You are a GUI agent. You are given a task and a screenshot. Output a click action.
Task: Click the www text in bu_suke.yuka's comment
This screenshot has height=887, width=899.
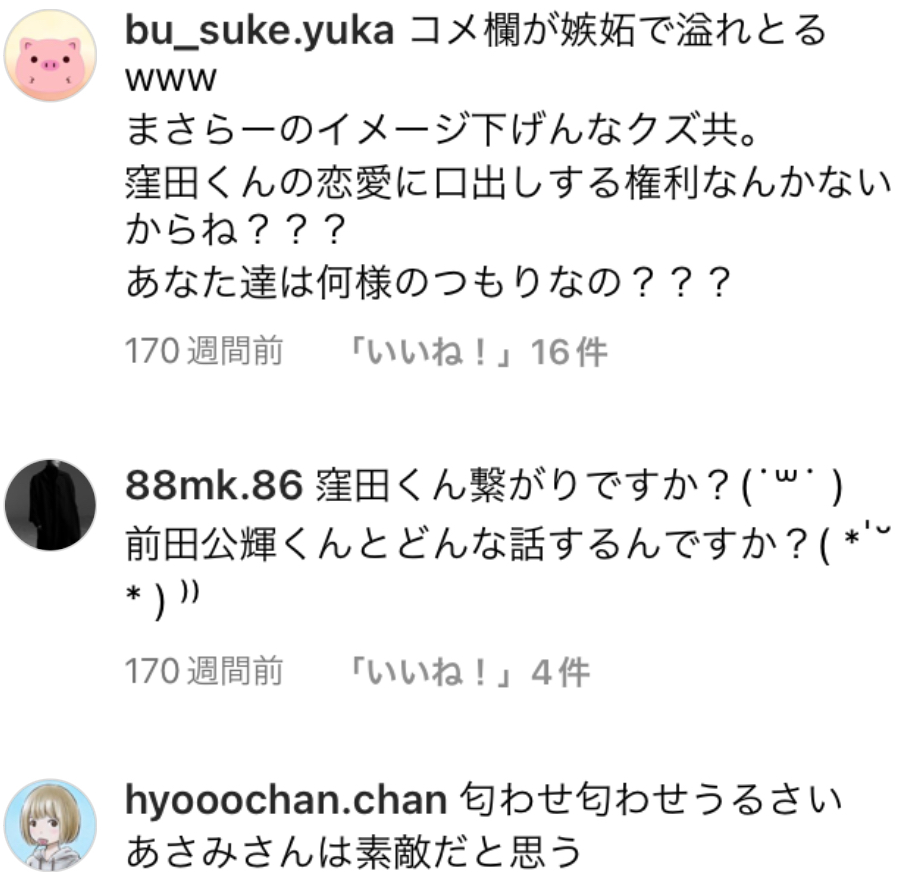[171, 80]
